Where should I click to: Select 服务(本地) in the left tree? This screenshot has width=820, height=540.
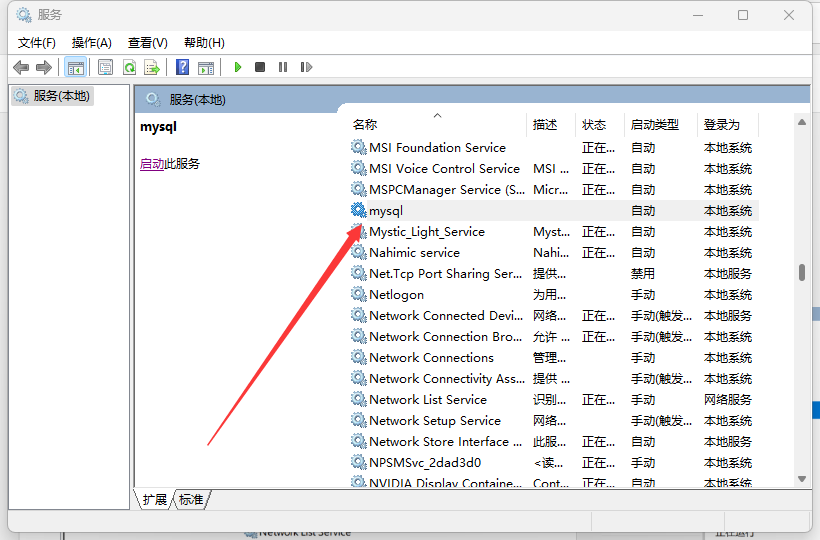click(x=53, y=96)
